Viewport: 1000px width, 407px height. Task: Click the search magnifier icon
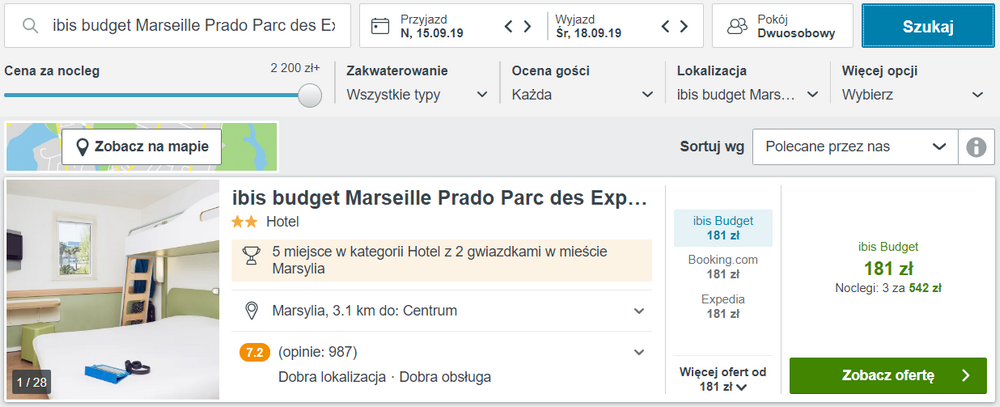pos(30,26)
